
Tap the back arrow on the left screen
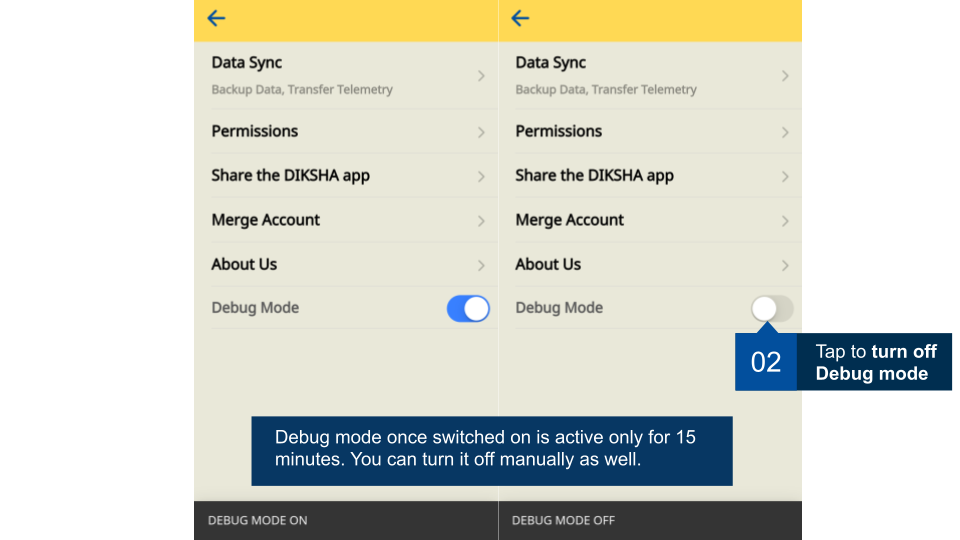[216, 19]
